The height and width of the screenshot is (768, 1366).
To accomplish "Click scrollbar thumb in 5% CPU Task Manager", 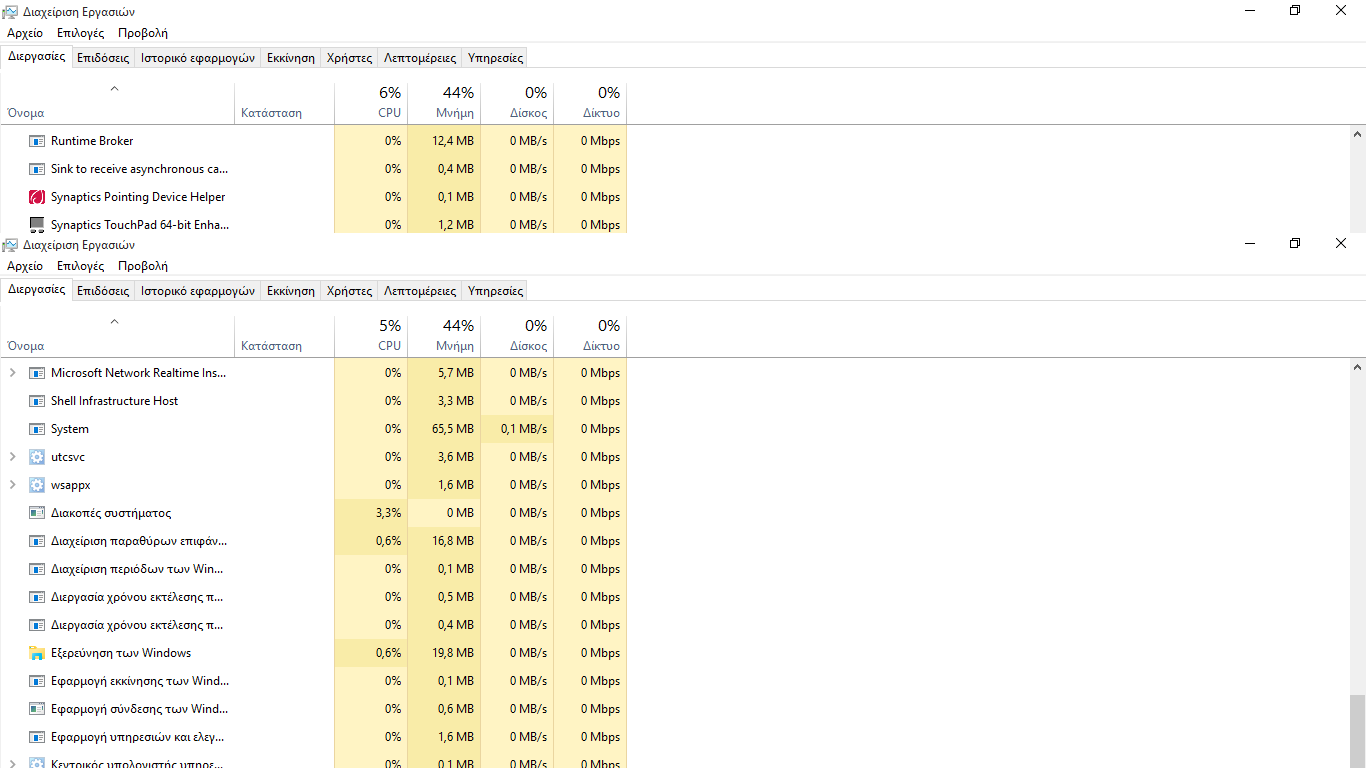I will (x=1357, y=732).
